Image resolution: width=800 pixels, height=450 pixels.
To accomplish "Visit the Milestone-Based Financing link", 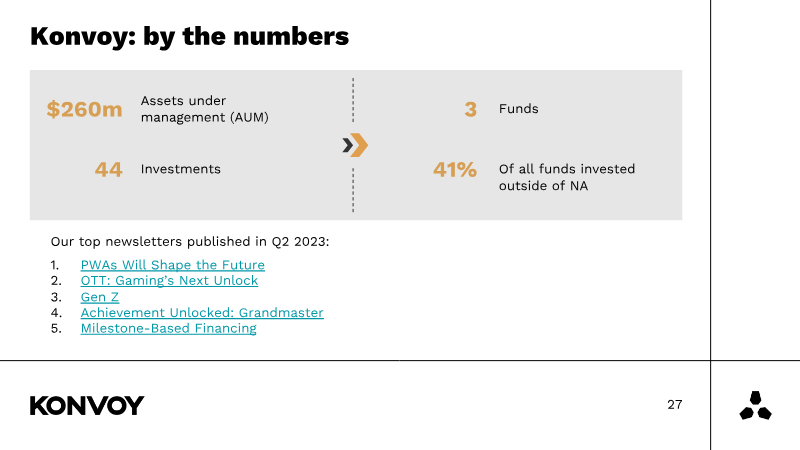I will 168,328.
